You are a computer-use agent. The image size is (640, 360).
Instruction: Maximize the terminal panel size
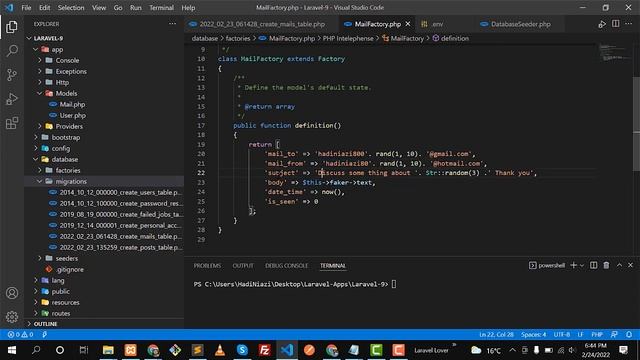(x=619, y=265)
